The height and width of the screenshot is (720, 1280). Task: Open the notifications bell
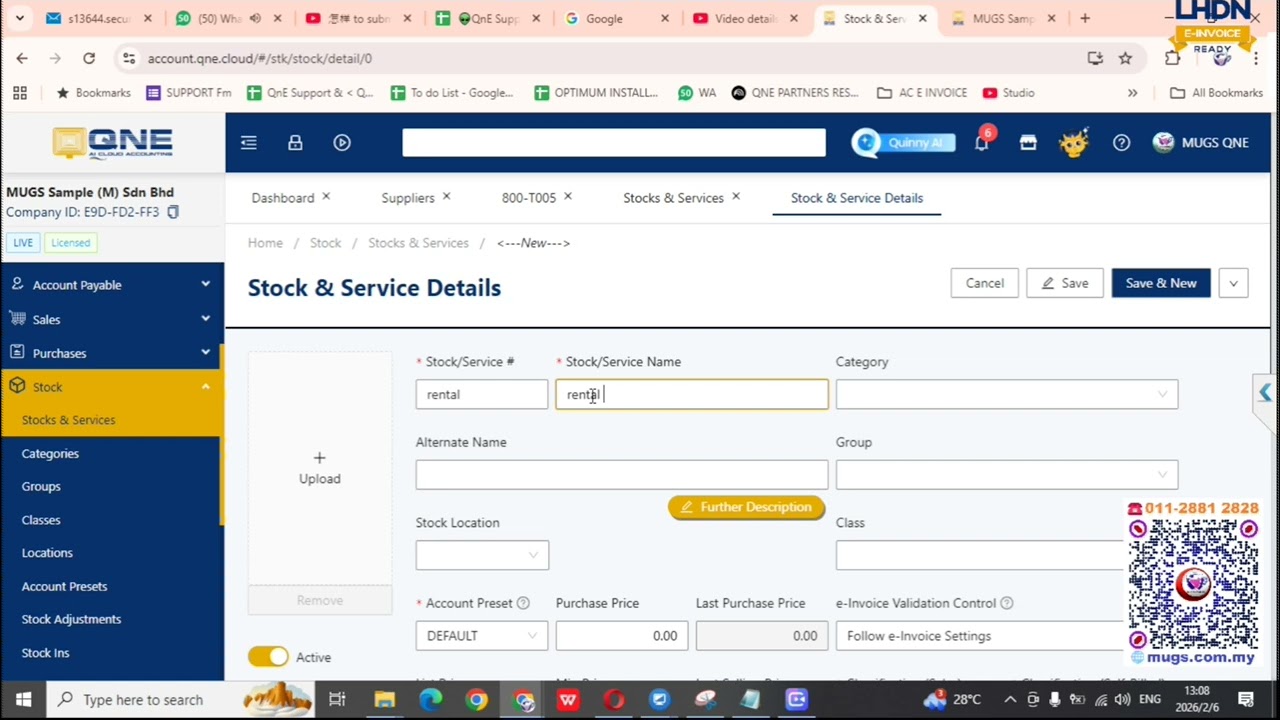(x=982, y=143)
